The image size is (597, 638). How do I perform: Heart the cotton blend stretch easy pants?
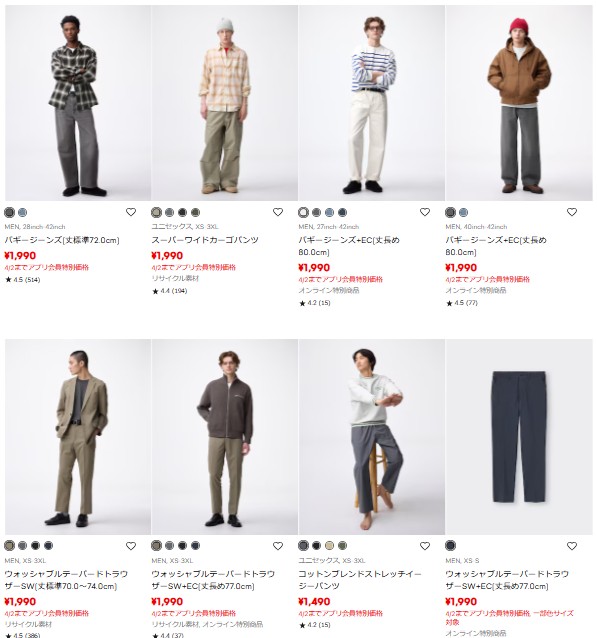[x=425, y=546]
